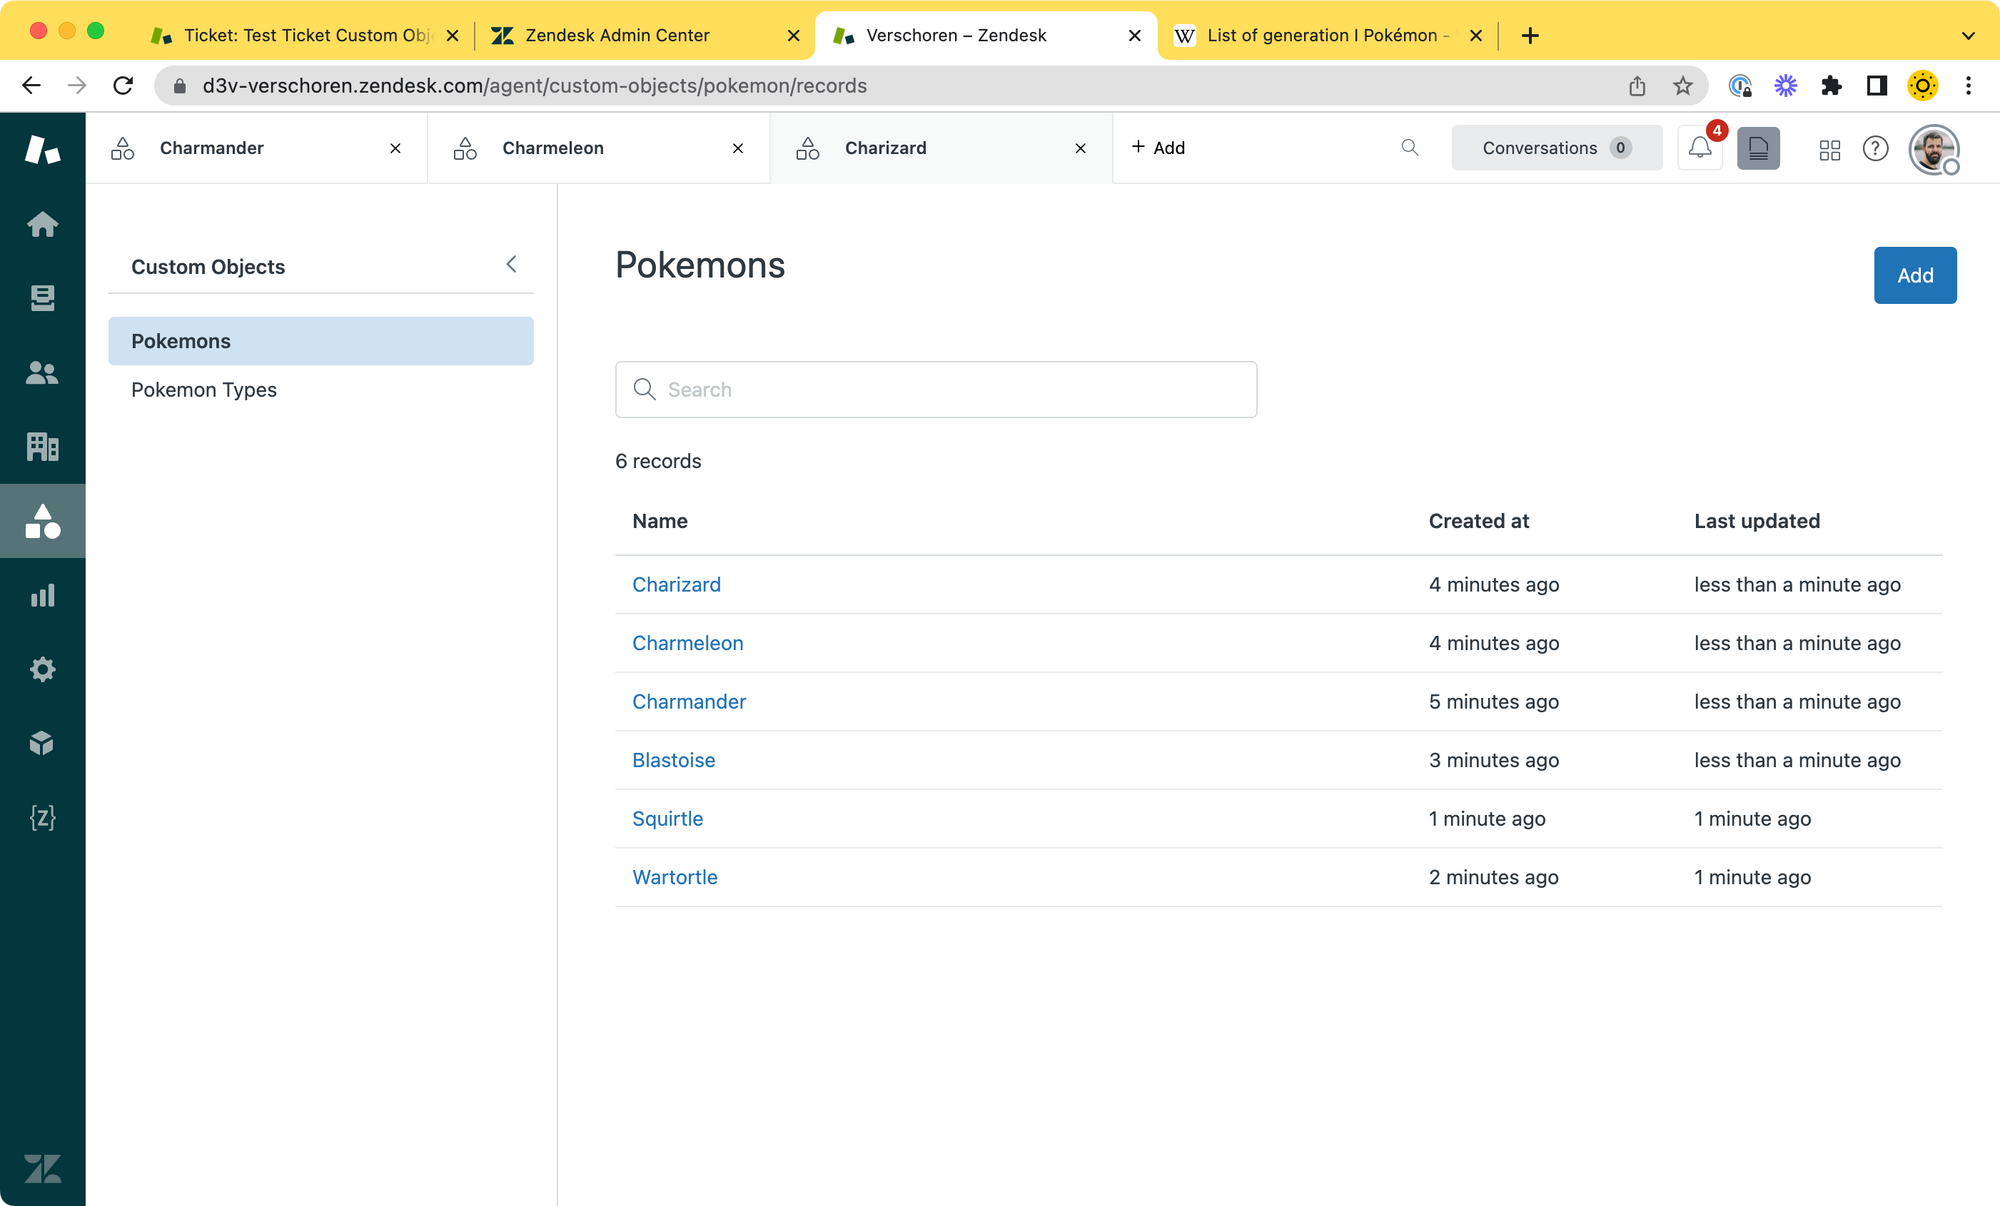Select Pokemon Types in sidebar
This screenshot has width=2000, height=1206.
coord(204,390)
